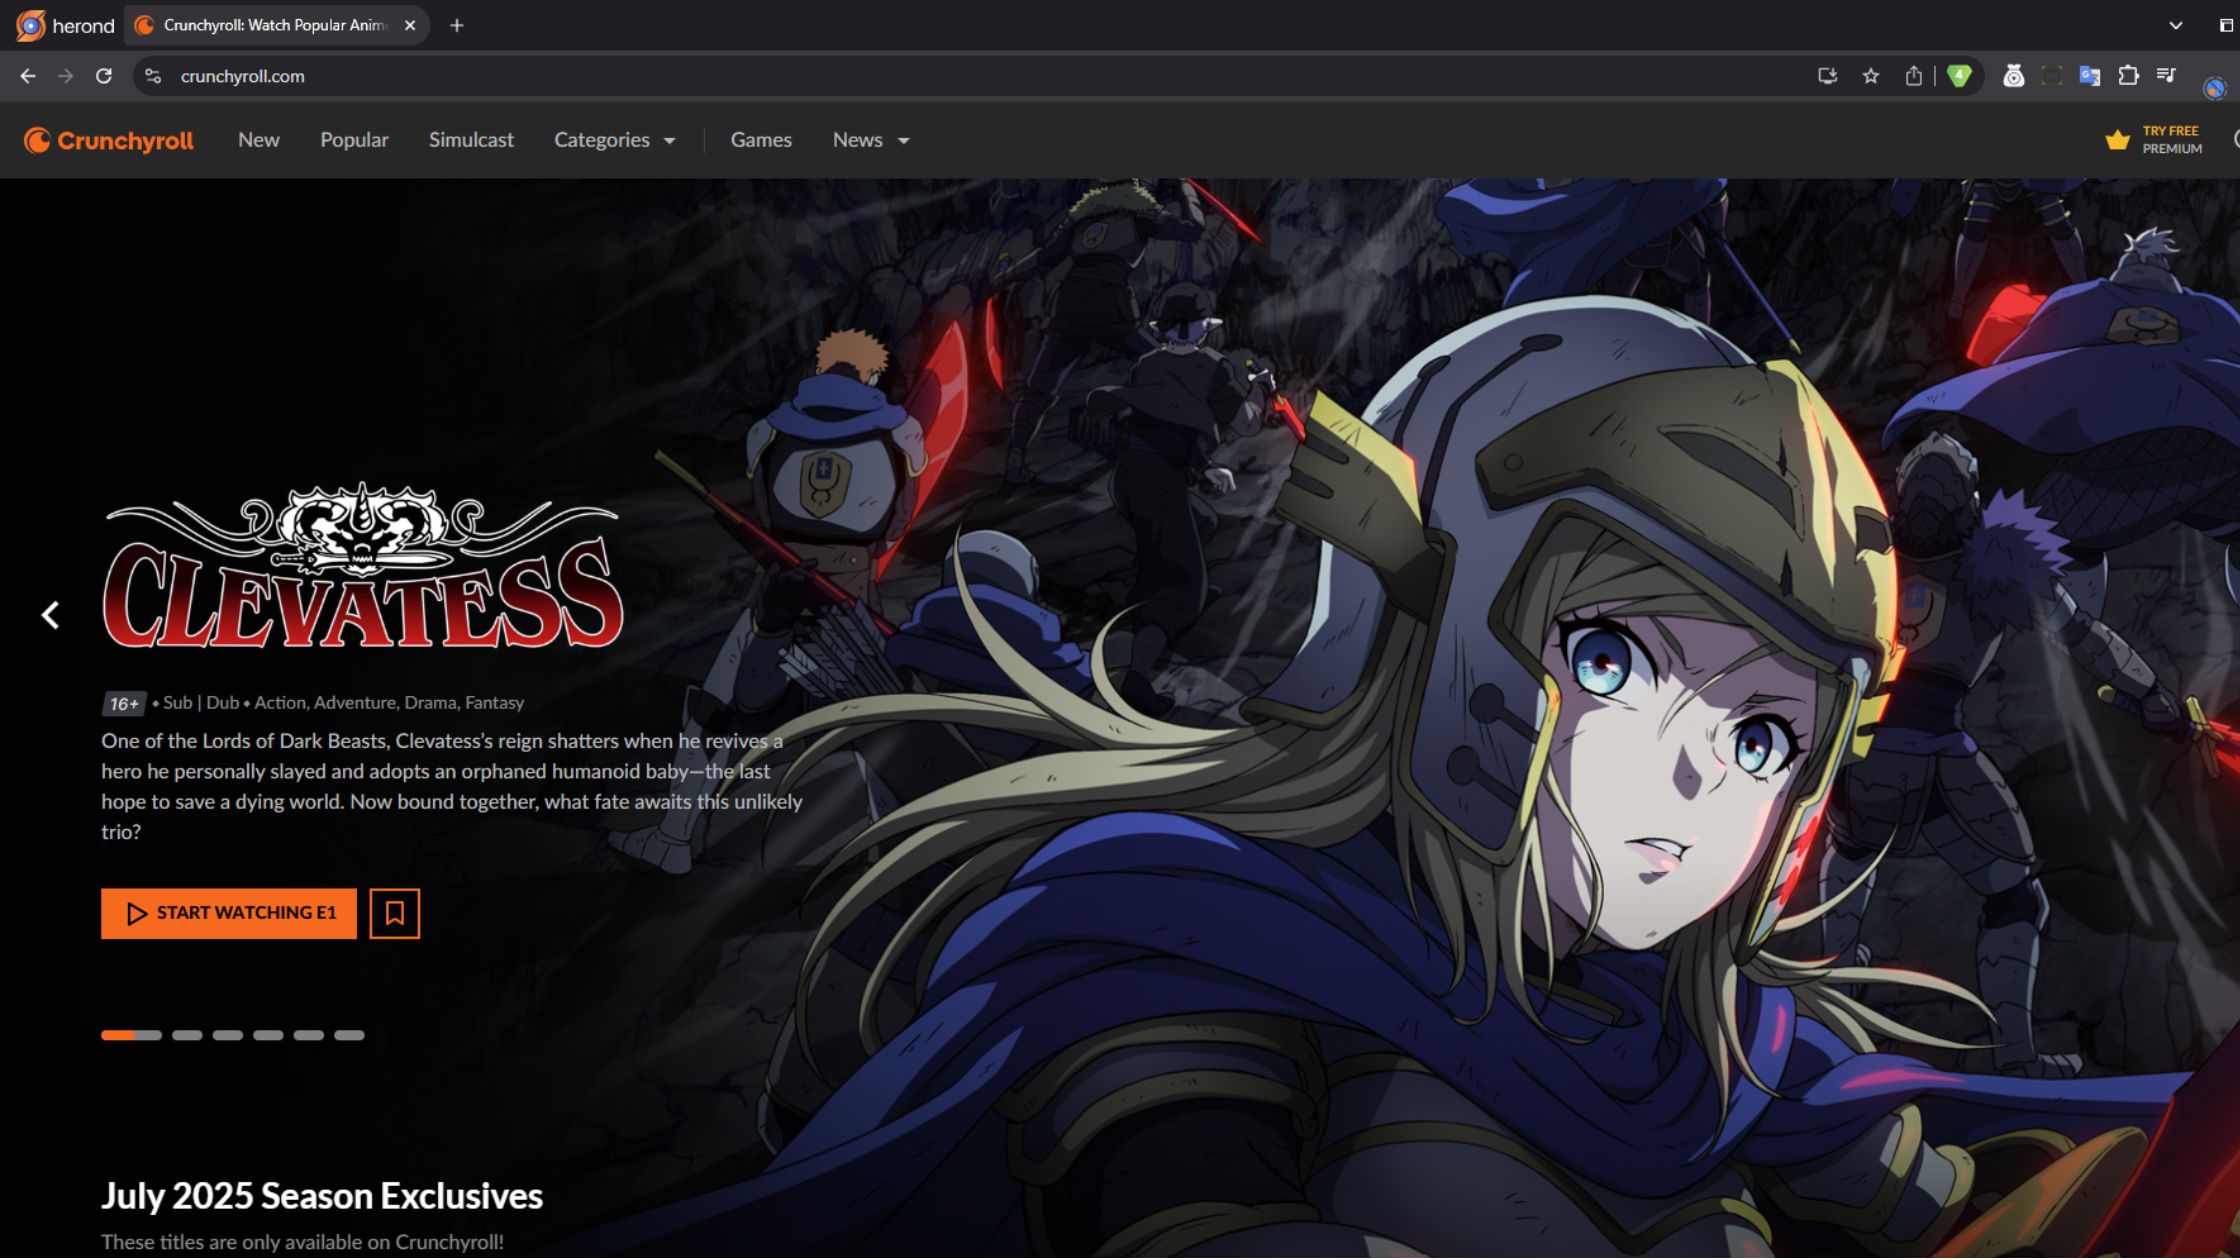Viewport: 2240px width, 1260px height.
Task: Jump to the fifth carousel slide
Action: click(x=309, y=1035)
